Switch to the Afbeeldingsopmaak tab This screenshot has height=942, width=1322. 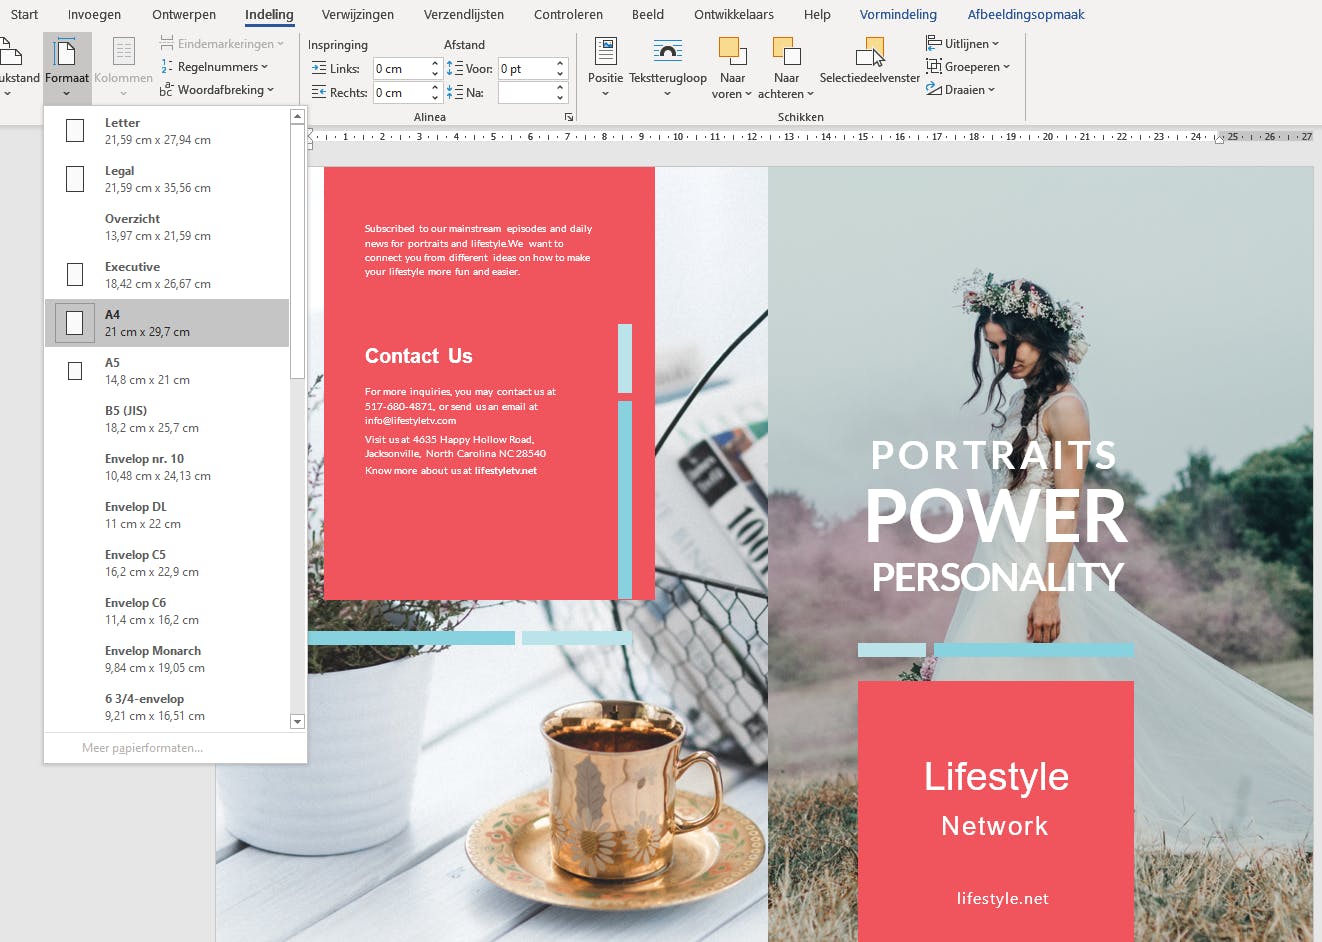pos(1026,14)
